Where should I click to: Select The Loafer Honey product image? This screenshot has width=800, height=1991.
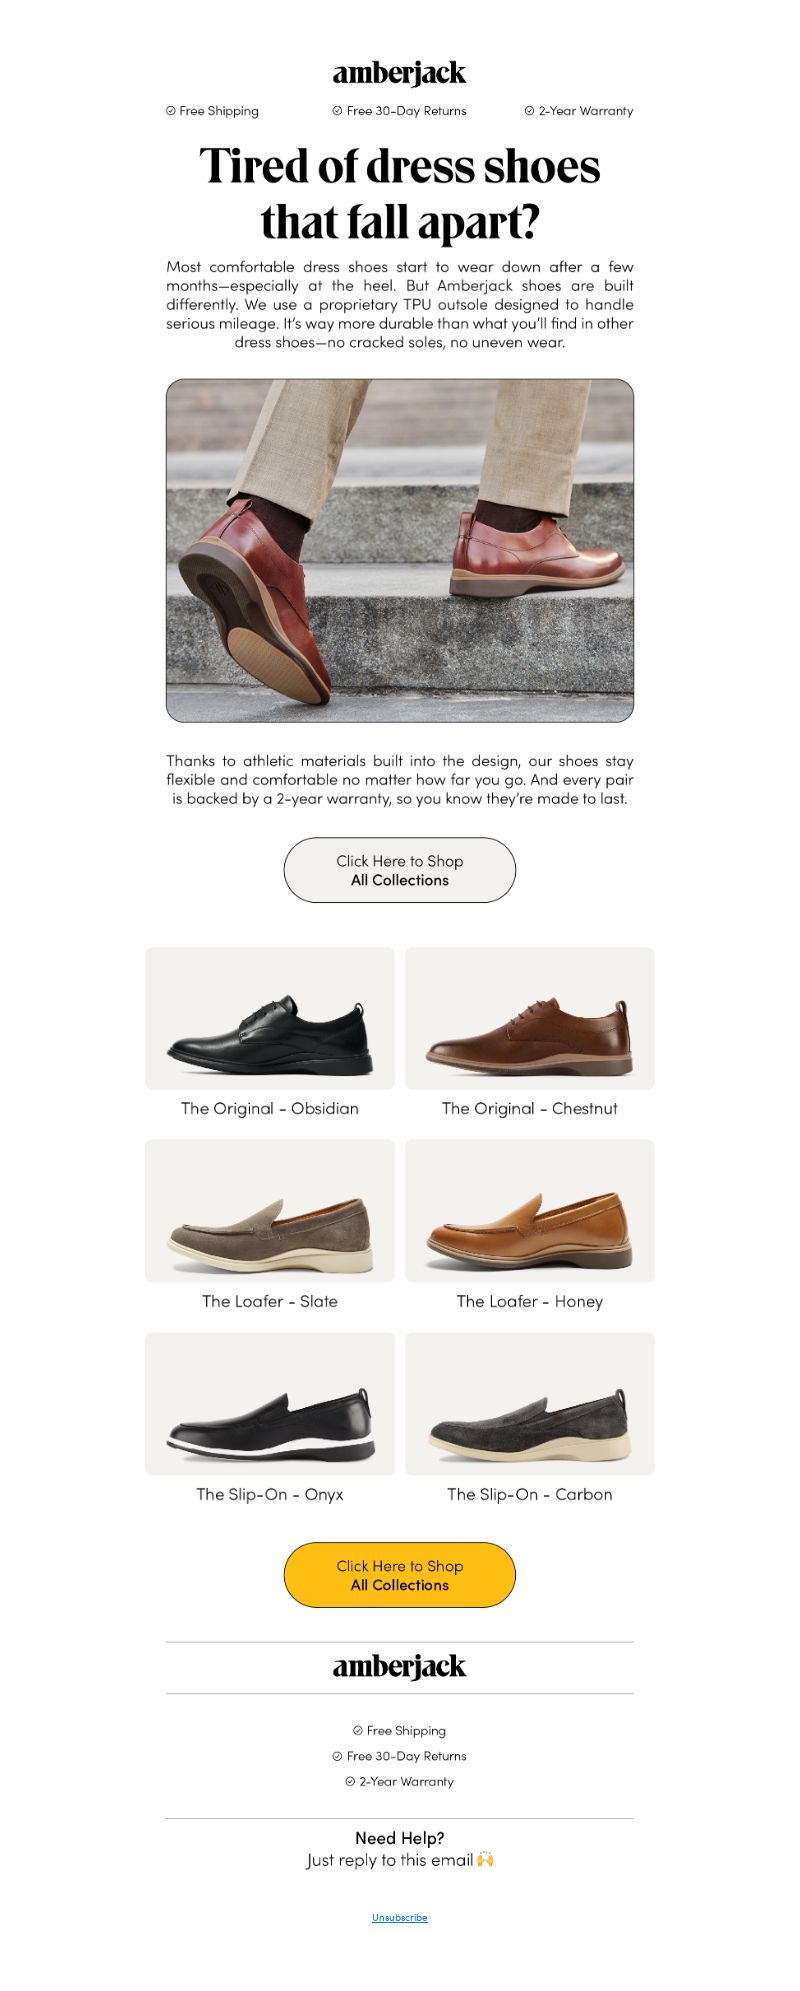tap(530, 1211)
